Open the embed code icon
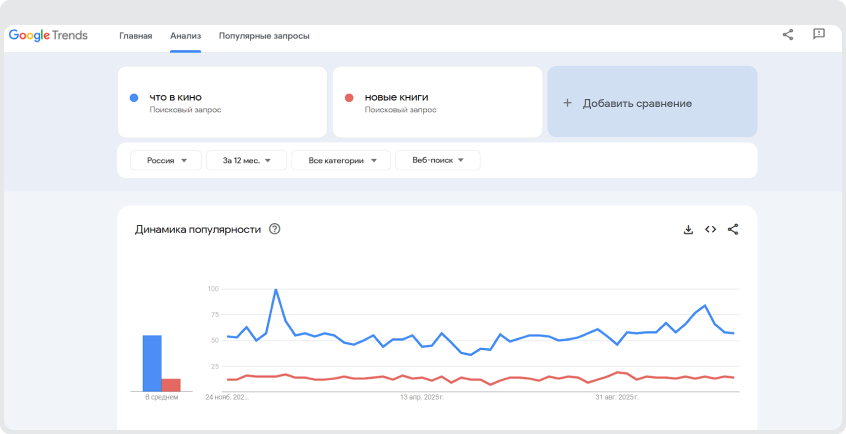The width and height of the screenshot is (846, 434). click(710, 229)
